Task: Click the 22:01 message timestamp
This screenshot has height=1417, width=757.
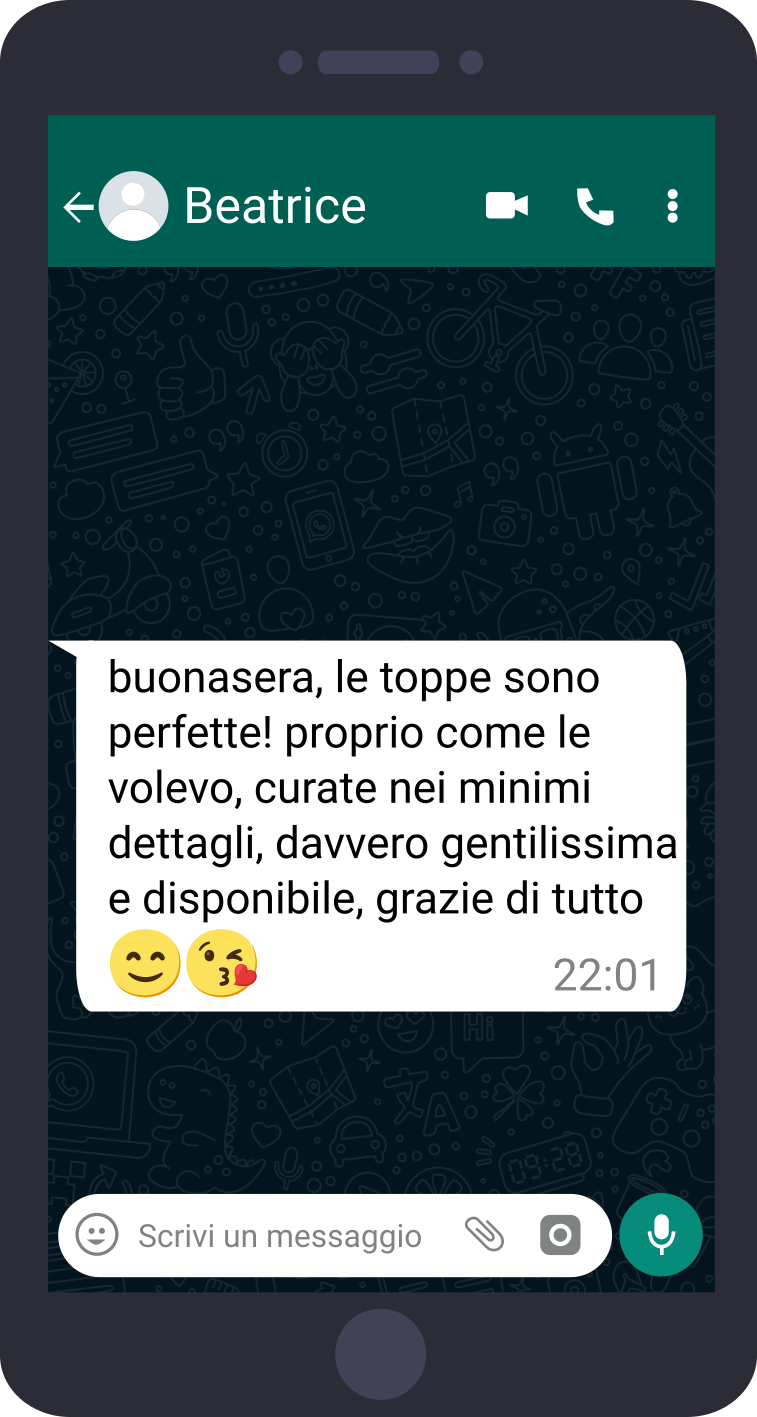Action: 607,976
